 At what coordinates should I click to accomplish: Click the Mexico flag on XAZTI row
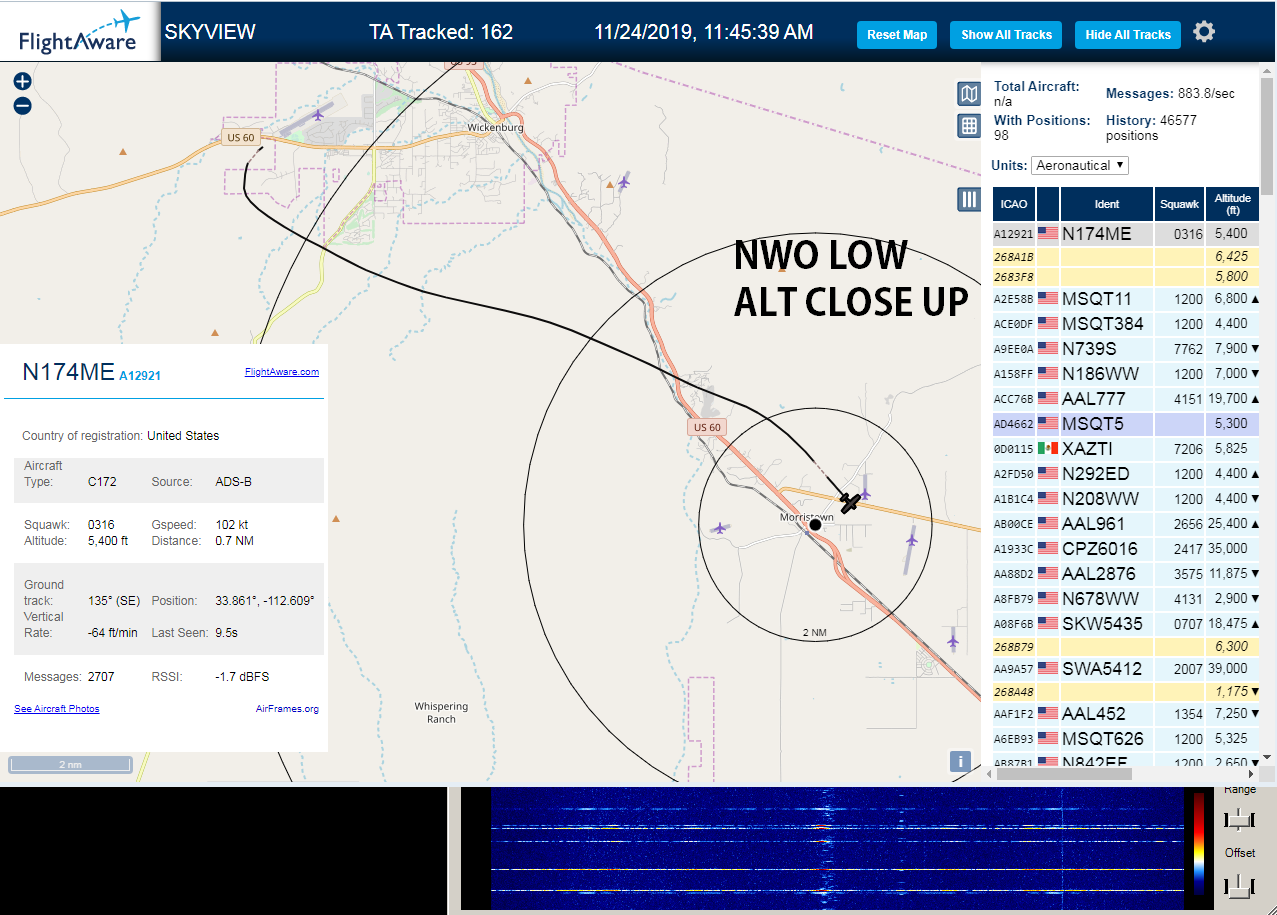[1048, 449]
